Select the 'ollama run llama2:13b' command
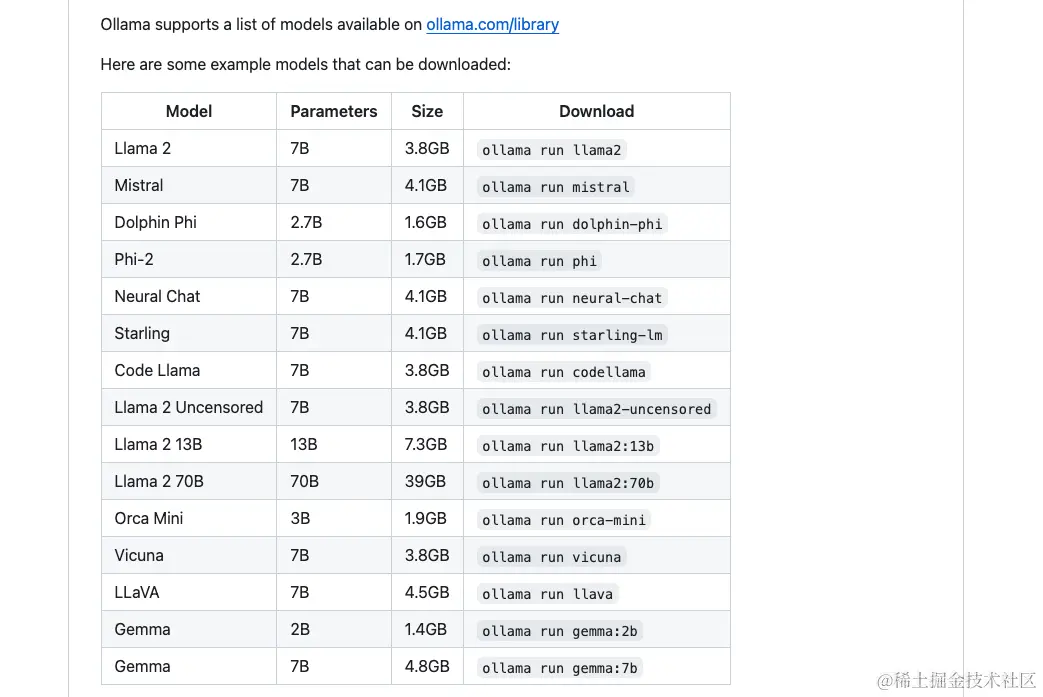This screenshot has height=697, width=1043. [568, 446]
